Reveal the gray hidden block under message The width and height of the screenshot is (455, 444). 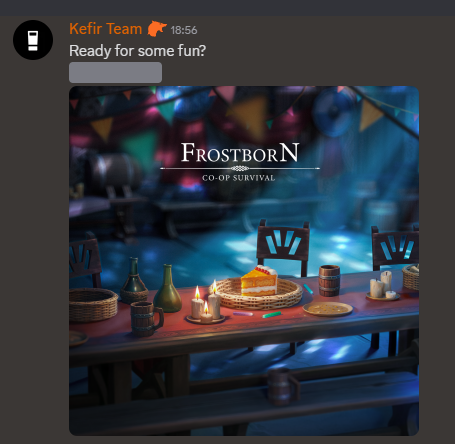coord(115,72)
